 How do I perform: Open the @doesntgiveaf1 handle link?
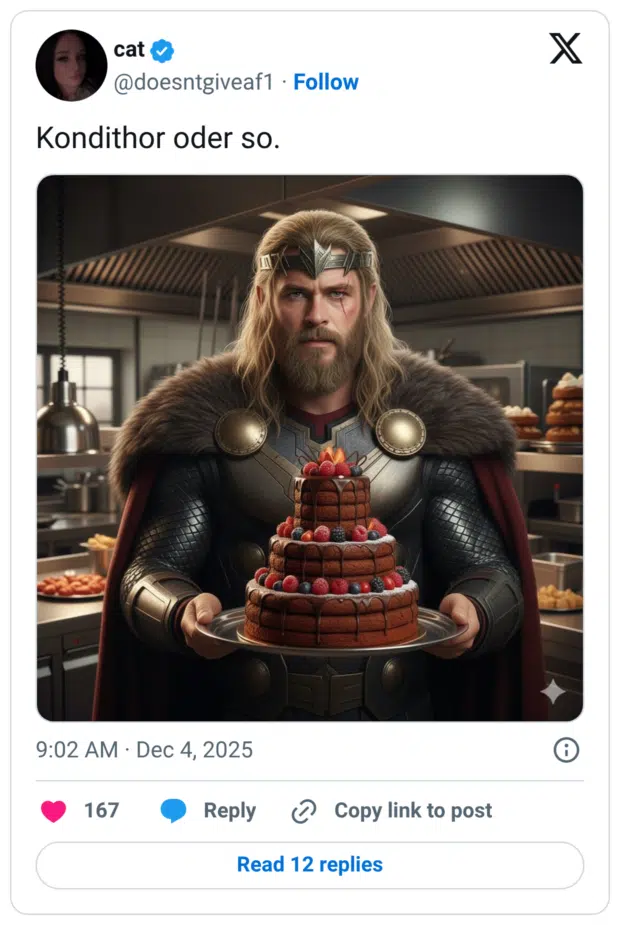point(193,82)
